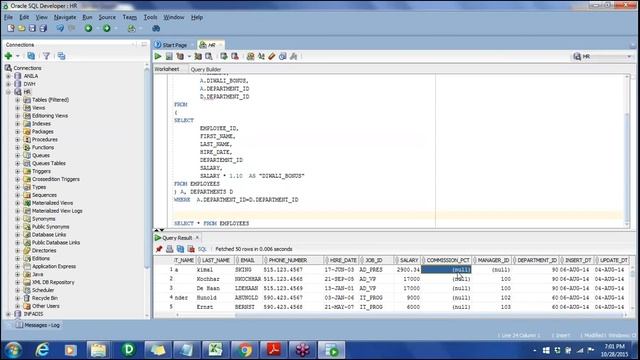Click the To Upper/Lower case icon
Image resolution: width=640 pixels, height=360 pixels.
tap(261, 56)
